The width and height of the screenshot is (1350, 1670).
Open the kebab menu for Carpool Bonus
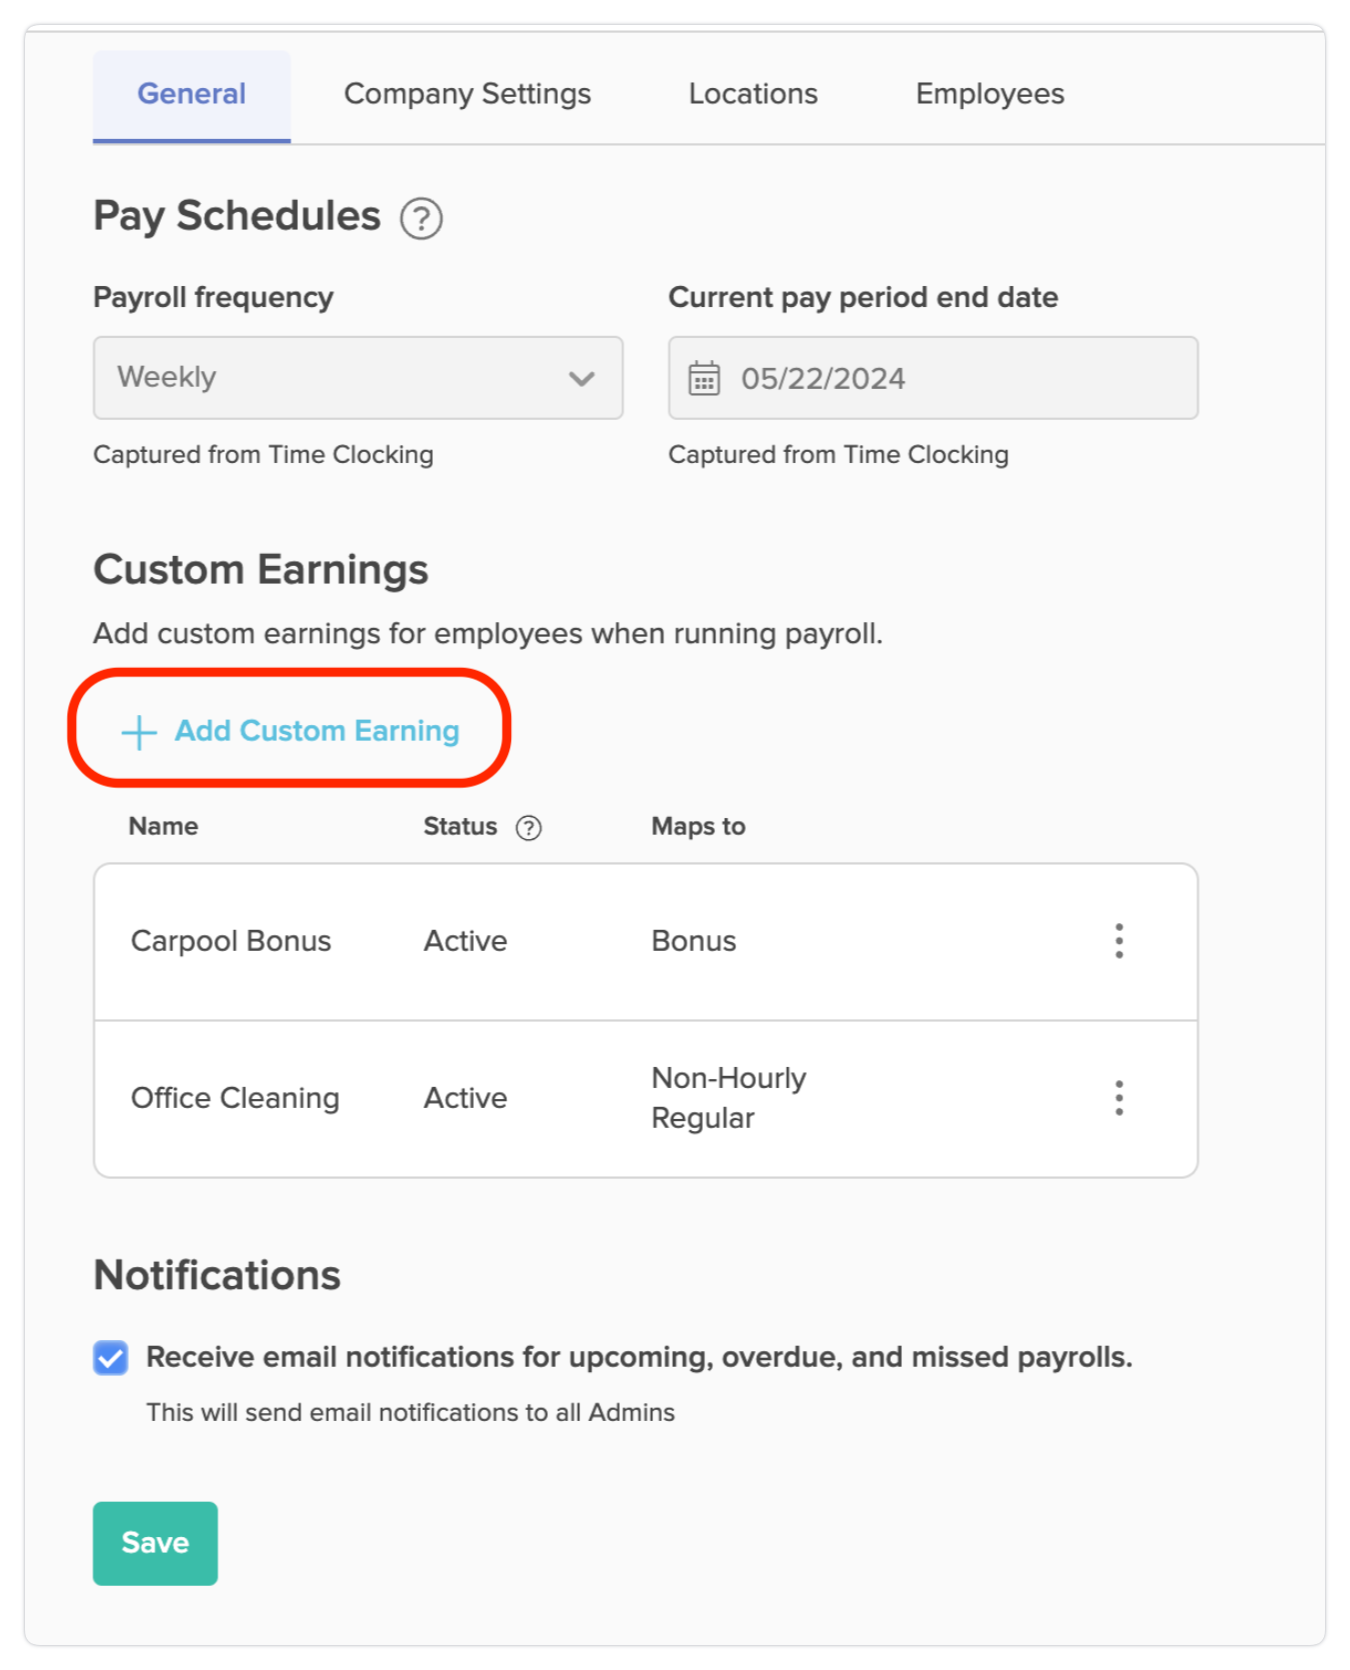tap(1119, 940)
